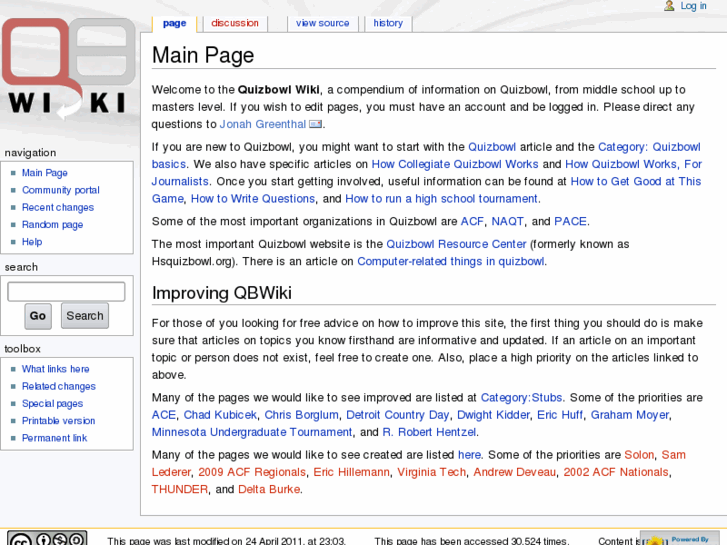Screen dimensions: 727x545
Task: Open the Quizbowl article link
Action: click(x=492, y=147)
